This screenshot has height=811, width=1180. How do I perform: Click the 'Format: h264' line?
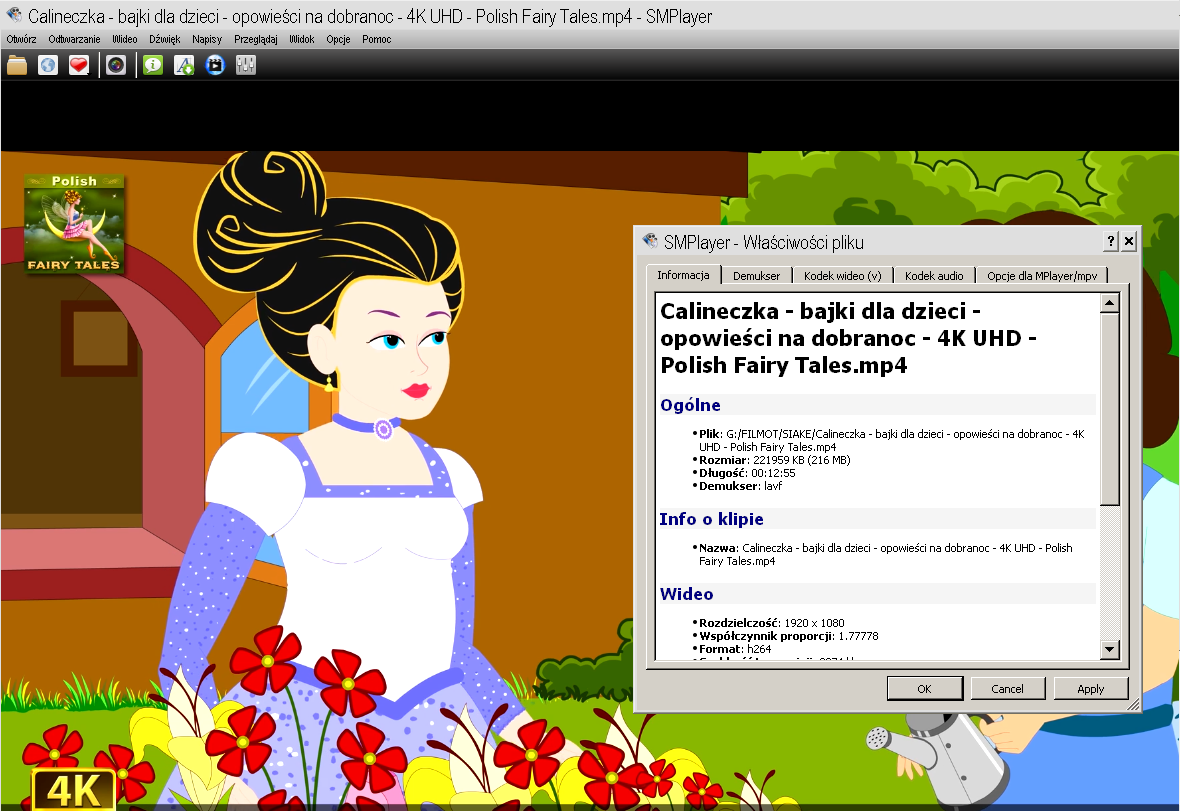[735, 648]
